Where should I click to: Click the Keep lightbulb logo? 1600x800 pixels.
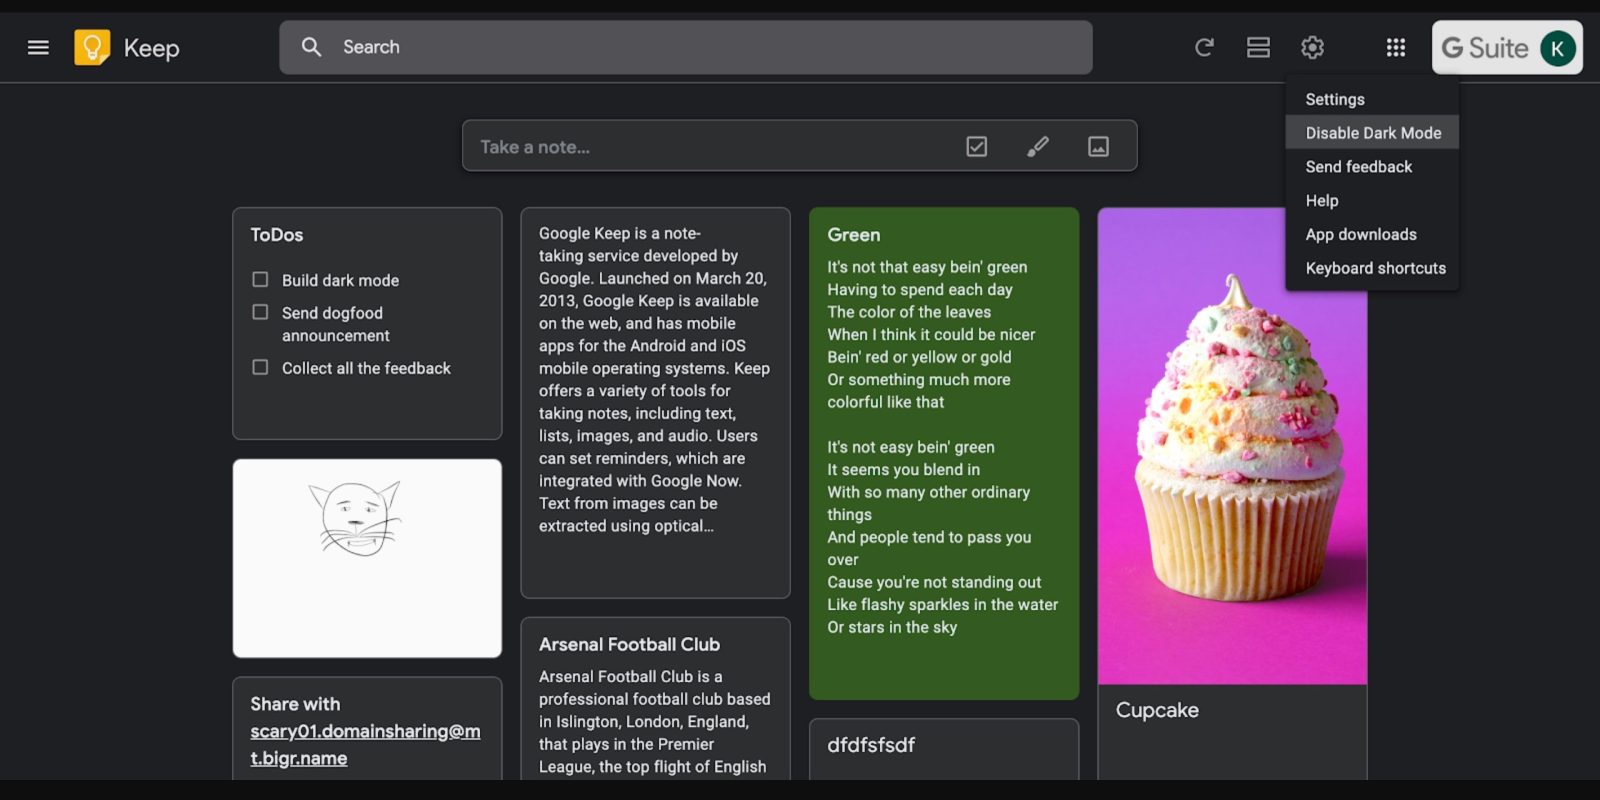(x=92, y=47)
